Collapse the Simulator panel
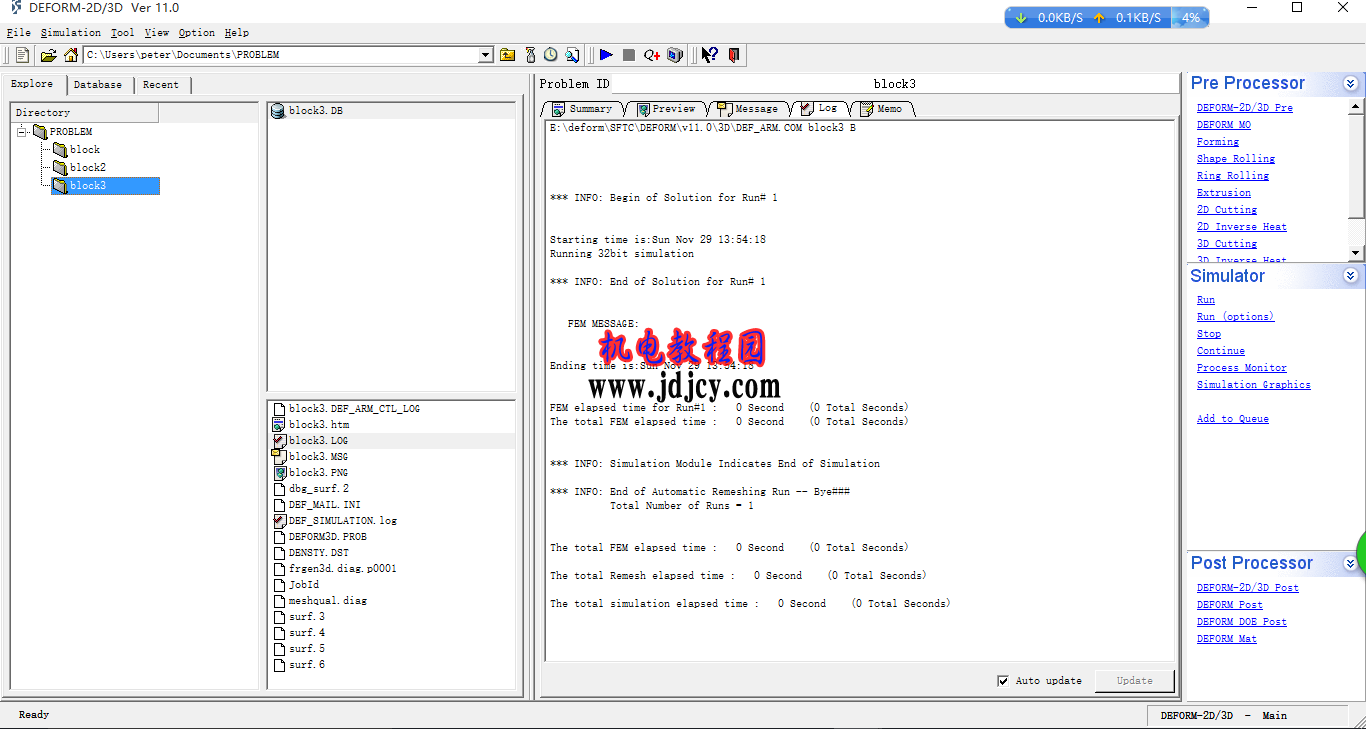 point(1351,276)
